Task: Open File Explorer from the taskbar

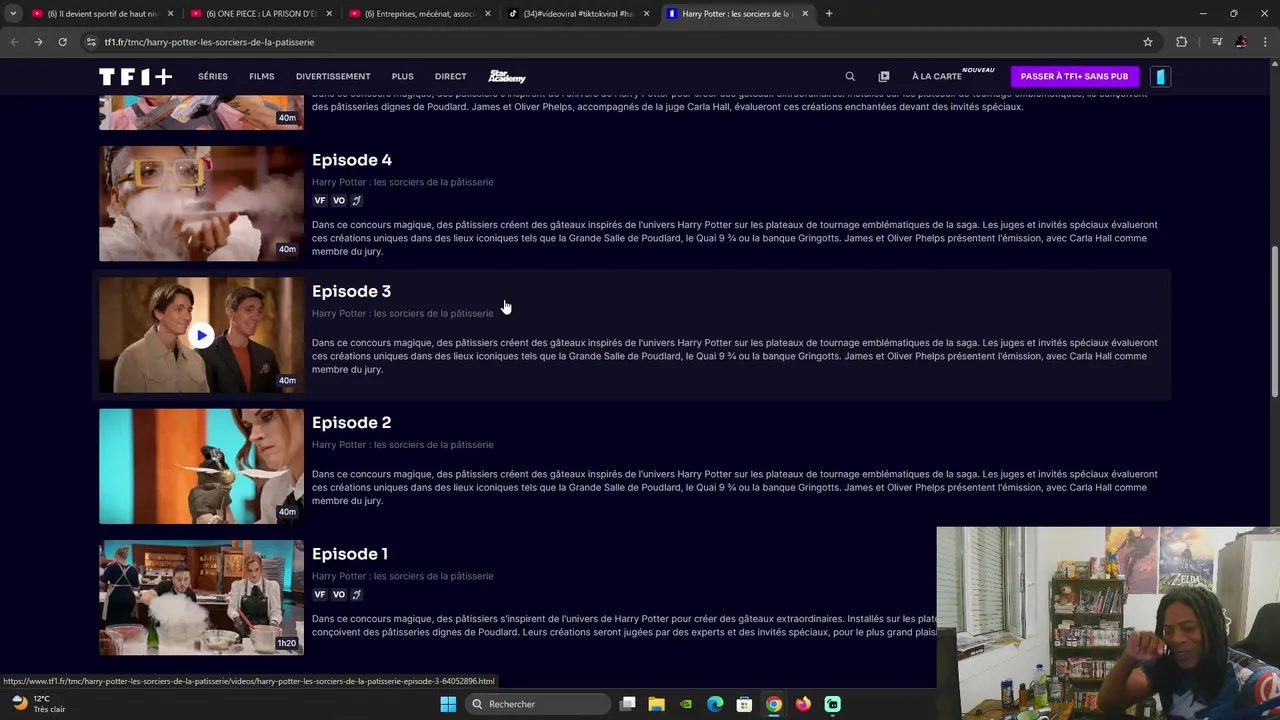Action: (657, 704)
